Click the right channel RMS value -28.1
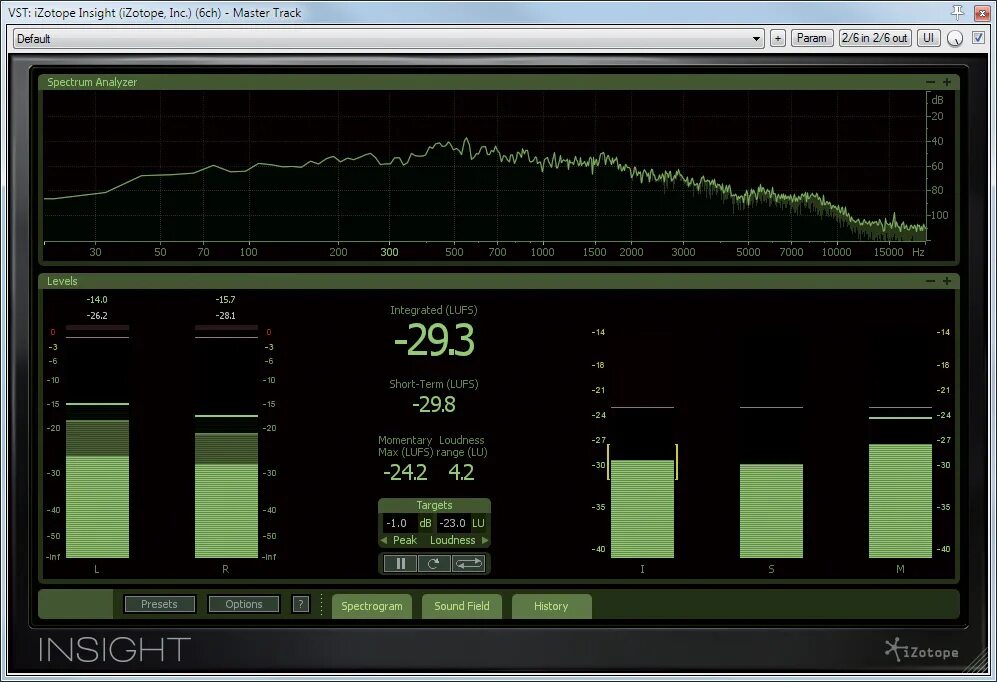This screenshot has height=682, width=997. (225, 315)
